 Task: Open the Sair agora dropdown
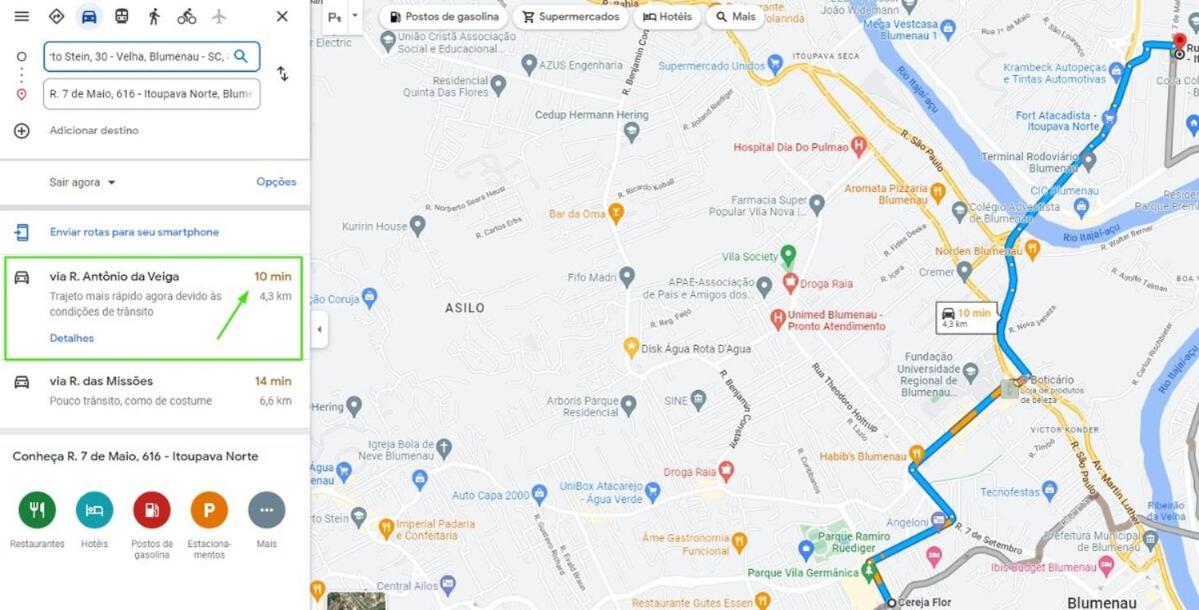[x=83, y=183]
